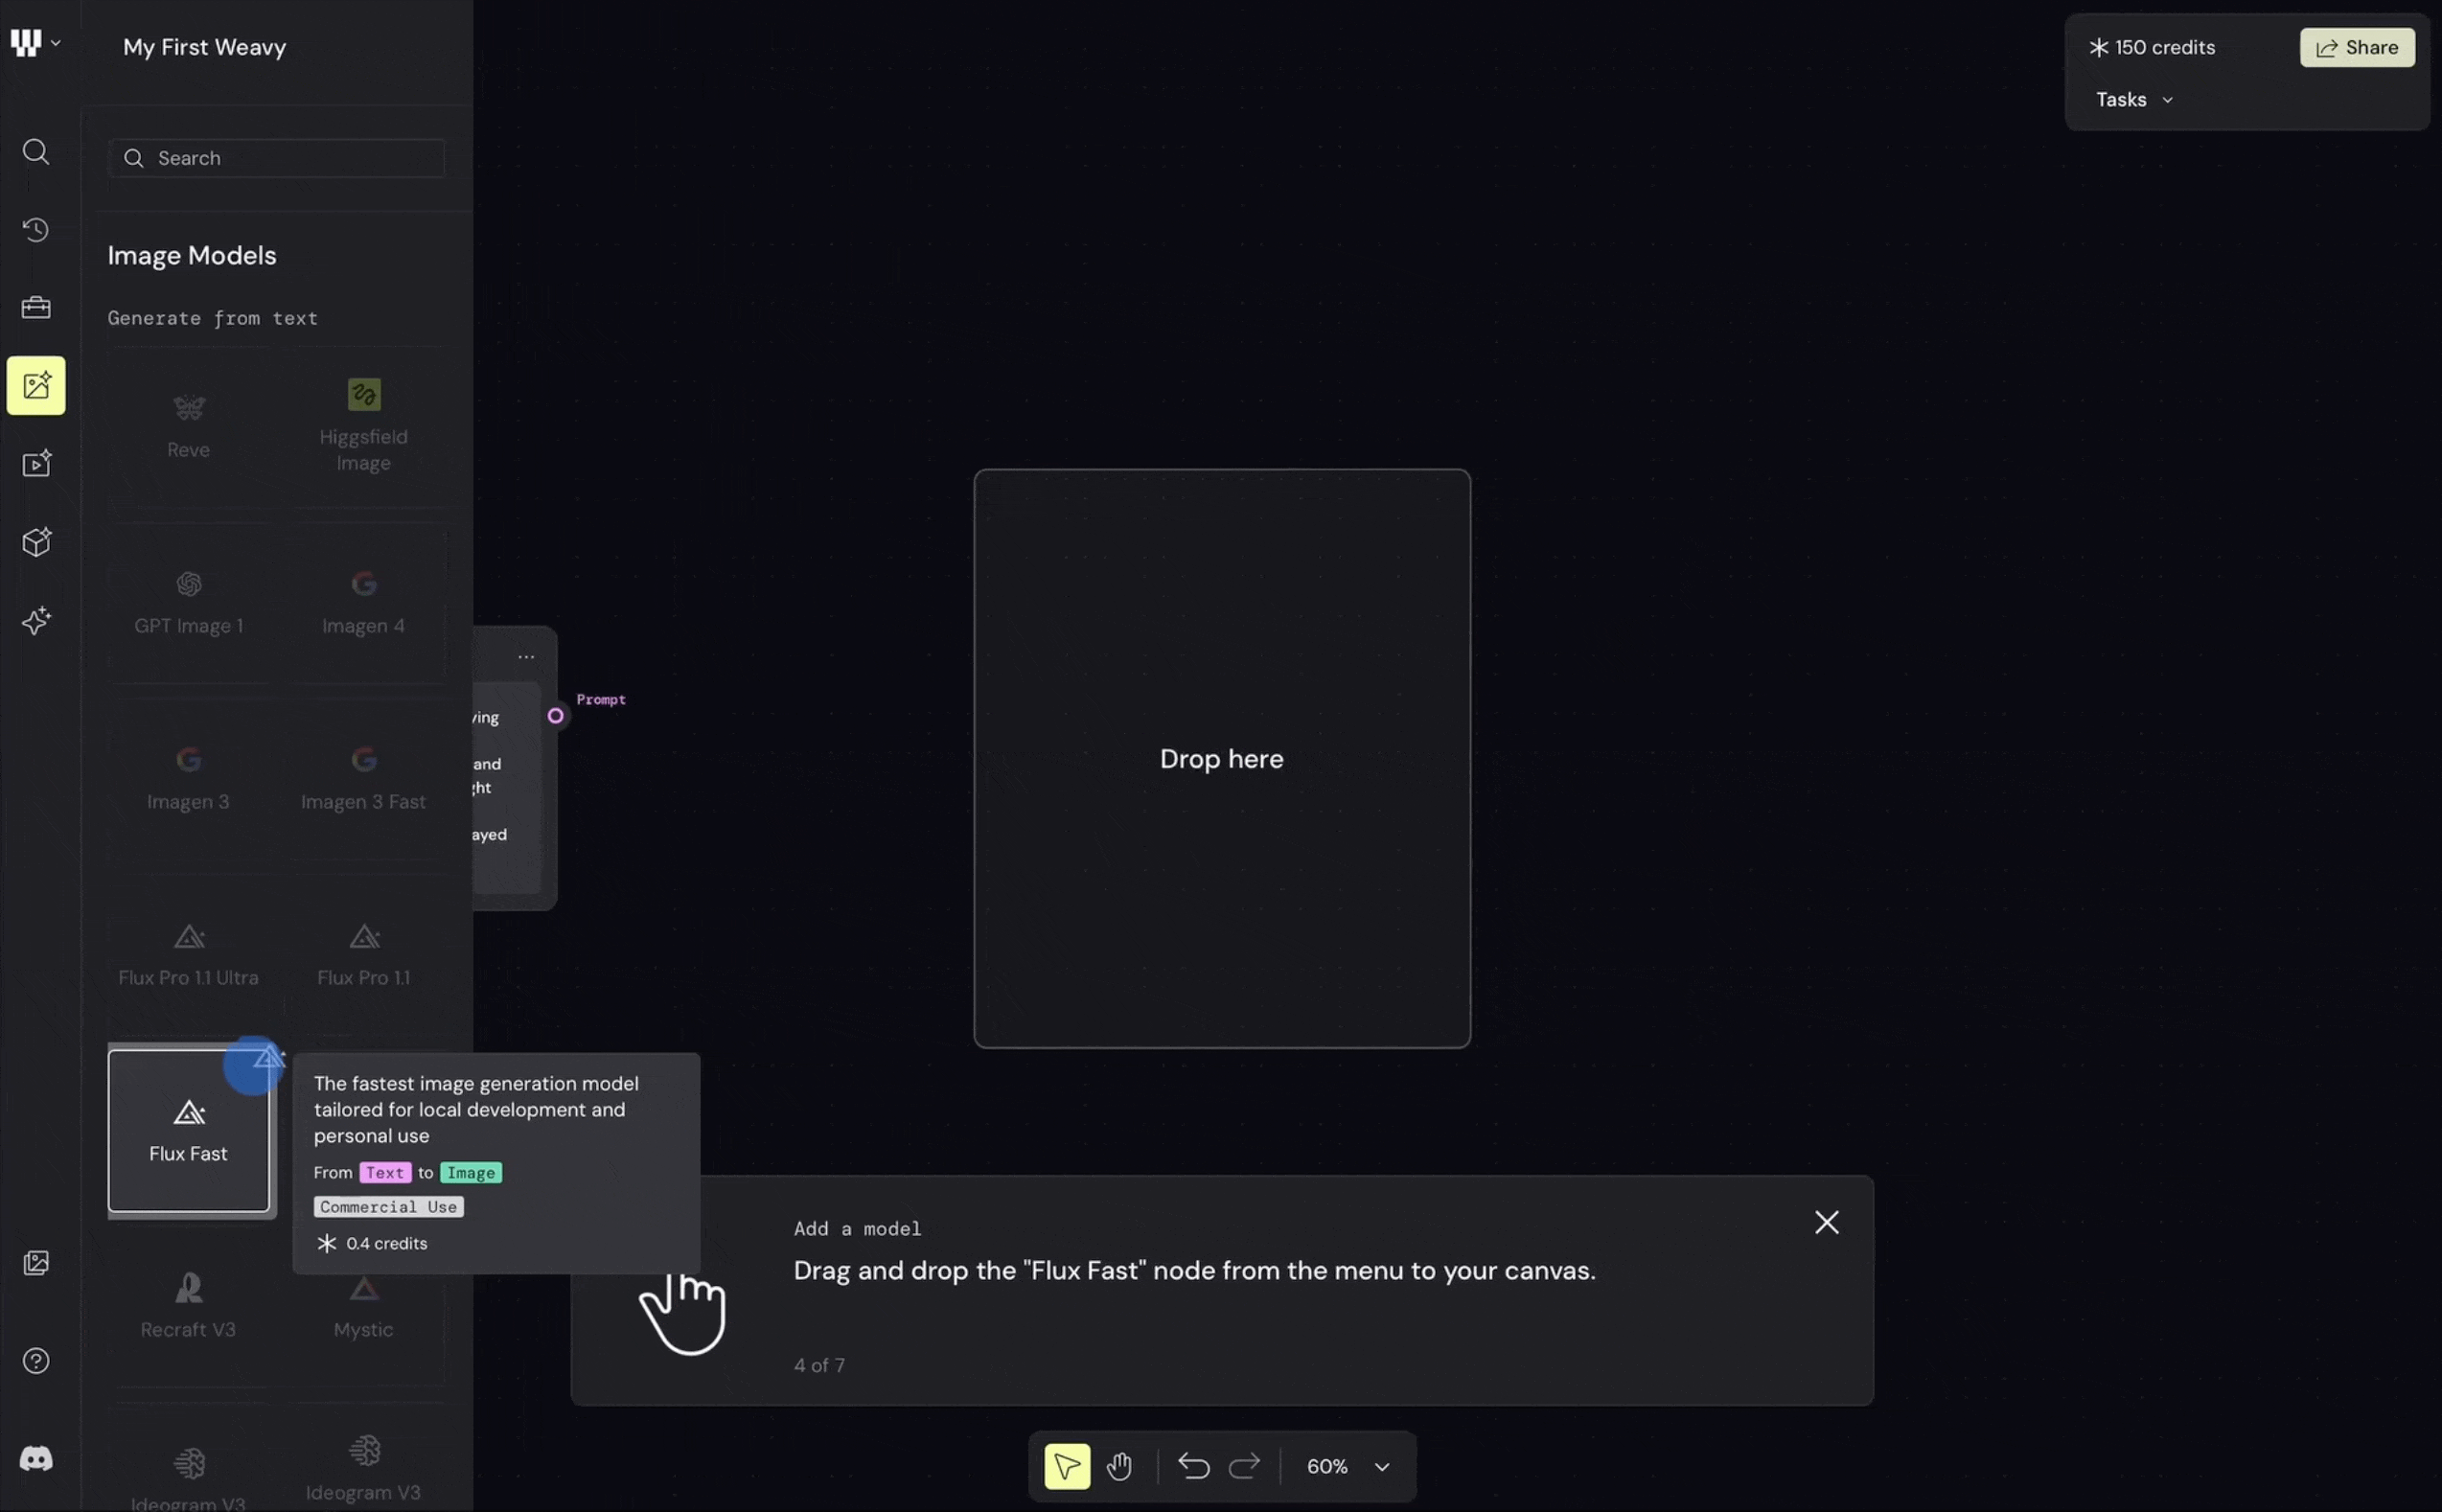Image resolution: width=2442 pixels, height=1512 pixels.
Task: Expand the Weavy logo menu chevron
Action: 57,42
